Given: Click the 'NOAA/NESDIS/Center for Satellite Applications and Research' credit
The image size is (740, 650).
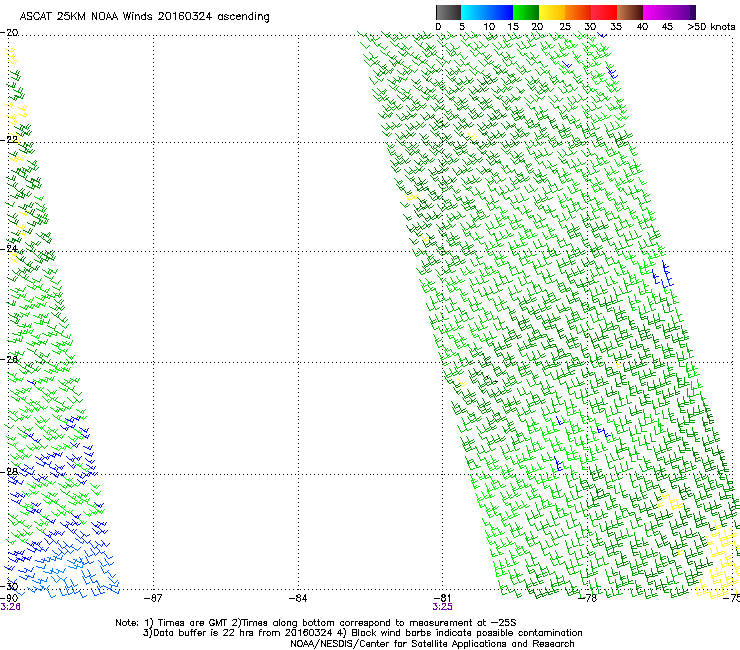Looking at the screenshot, I should [432, 644].
